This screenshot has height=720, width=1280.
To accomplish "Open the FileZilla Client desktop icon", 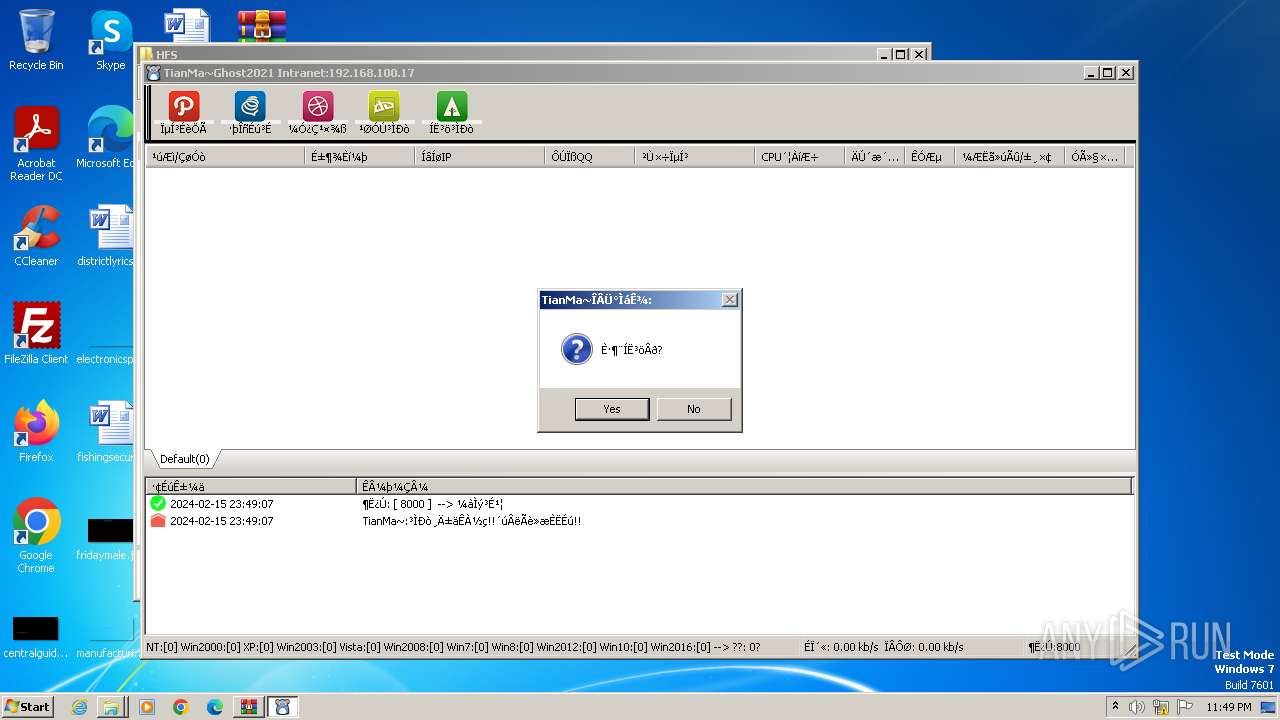I will (x=36, y=334).
